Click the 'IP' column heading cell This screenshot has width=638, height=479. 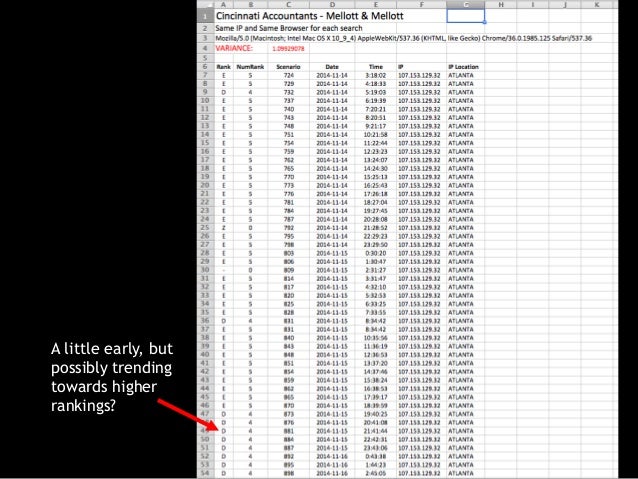(x=421, y=67)
